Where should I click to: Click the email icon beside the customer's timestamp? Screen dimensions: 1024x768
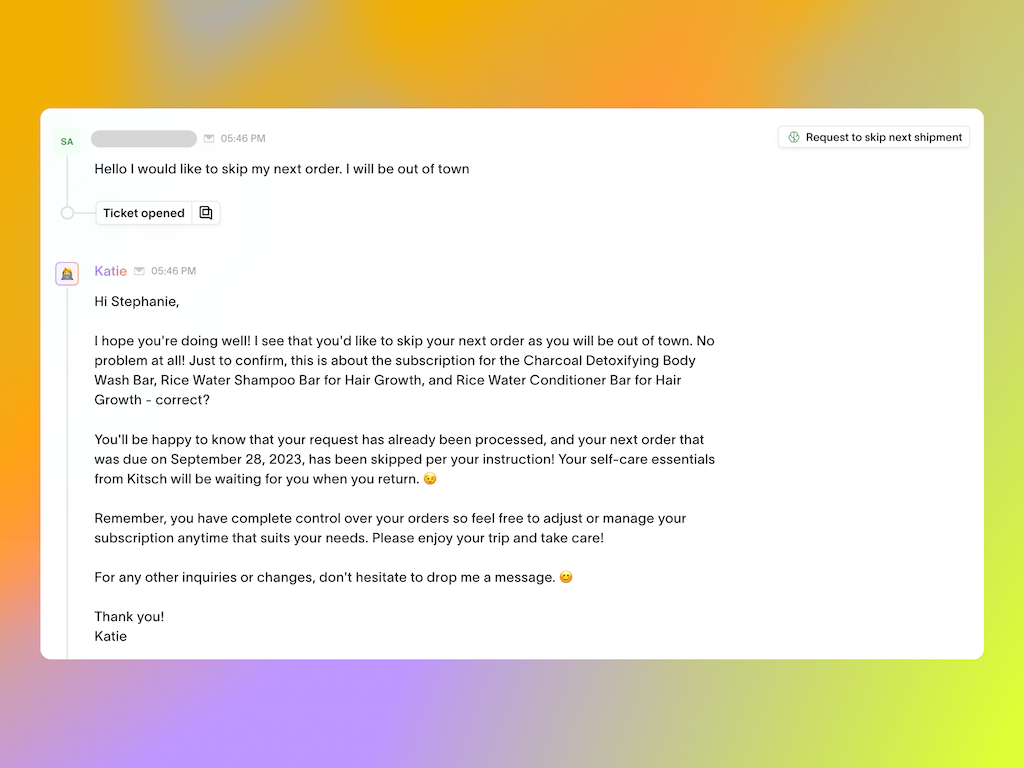[x=209, y=139]
